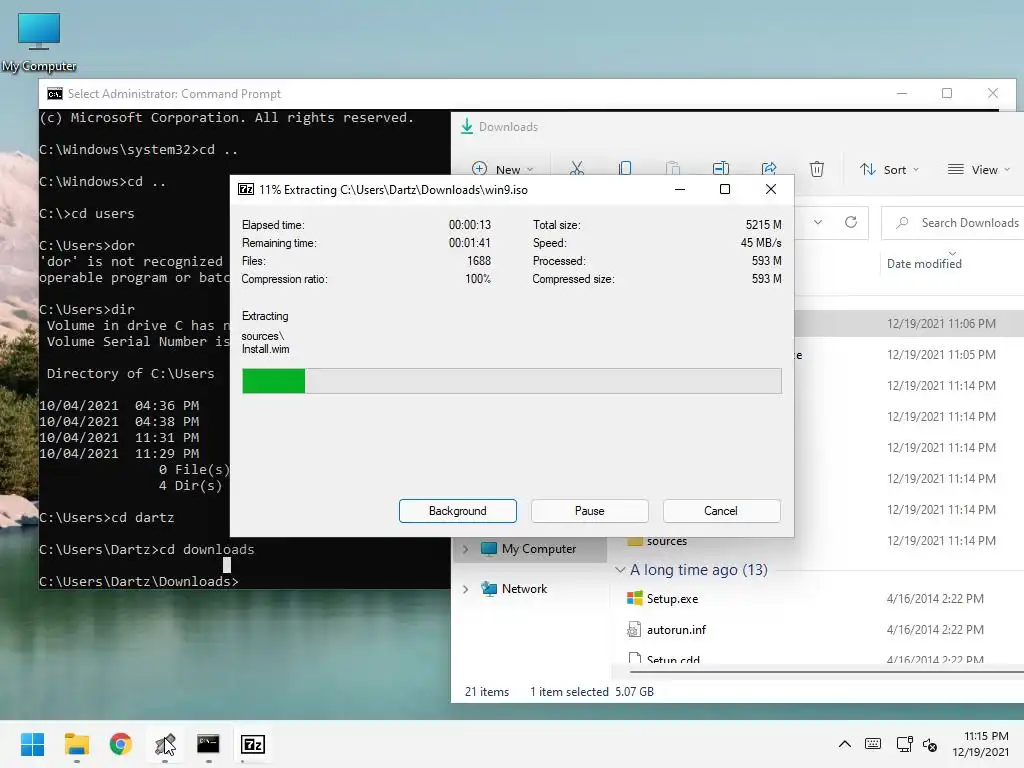Viewport: 1024px width, 768px height.
Task: Click the autorun.inf file icon
Action: tap(633, 630)
